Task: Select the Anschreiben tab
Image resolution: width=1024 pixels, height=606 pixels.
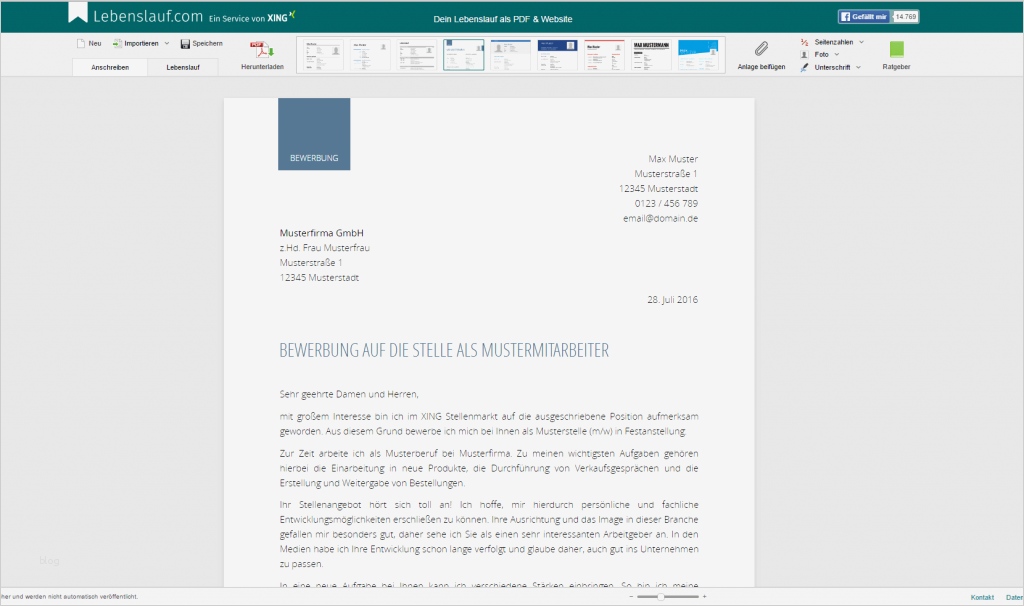Action: coord(110,67)
